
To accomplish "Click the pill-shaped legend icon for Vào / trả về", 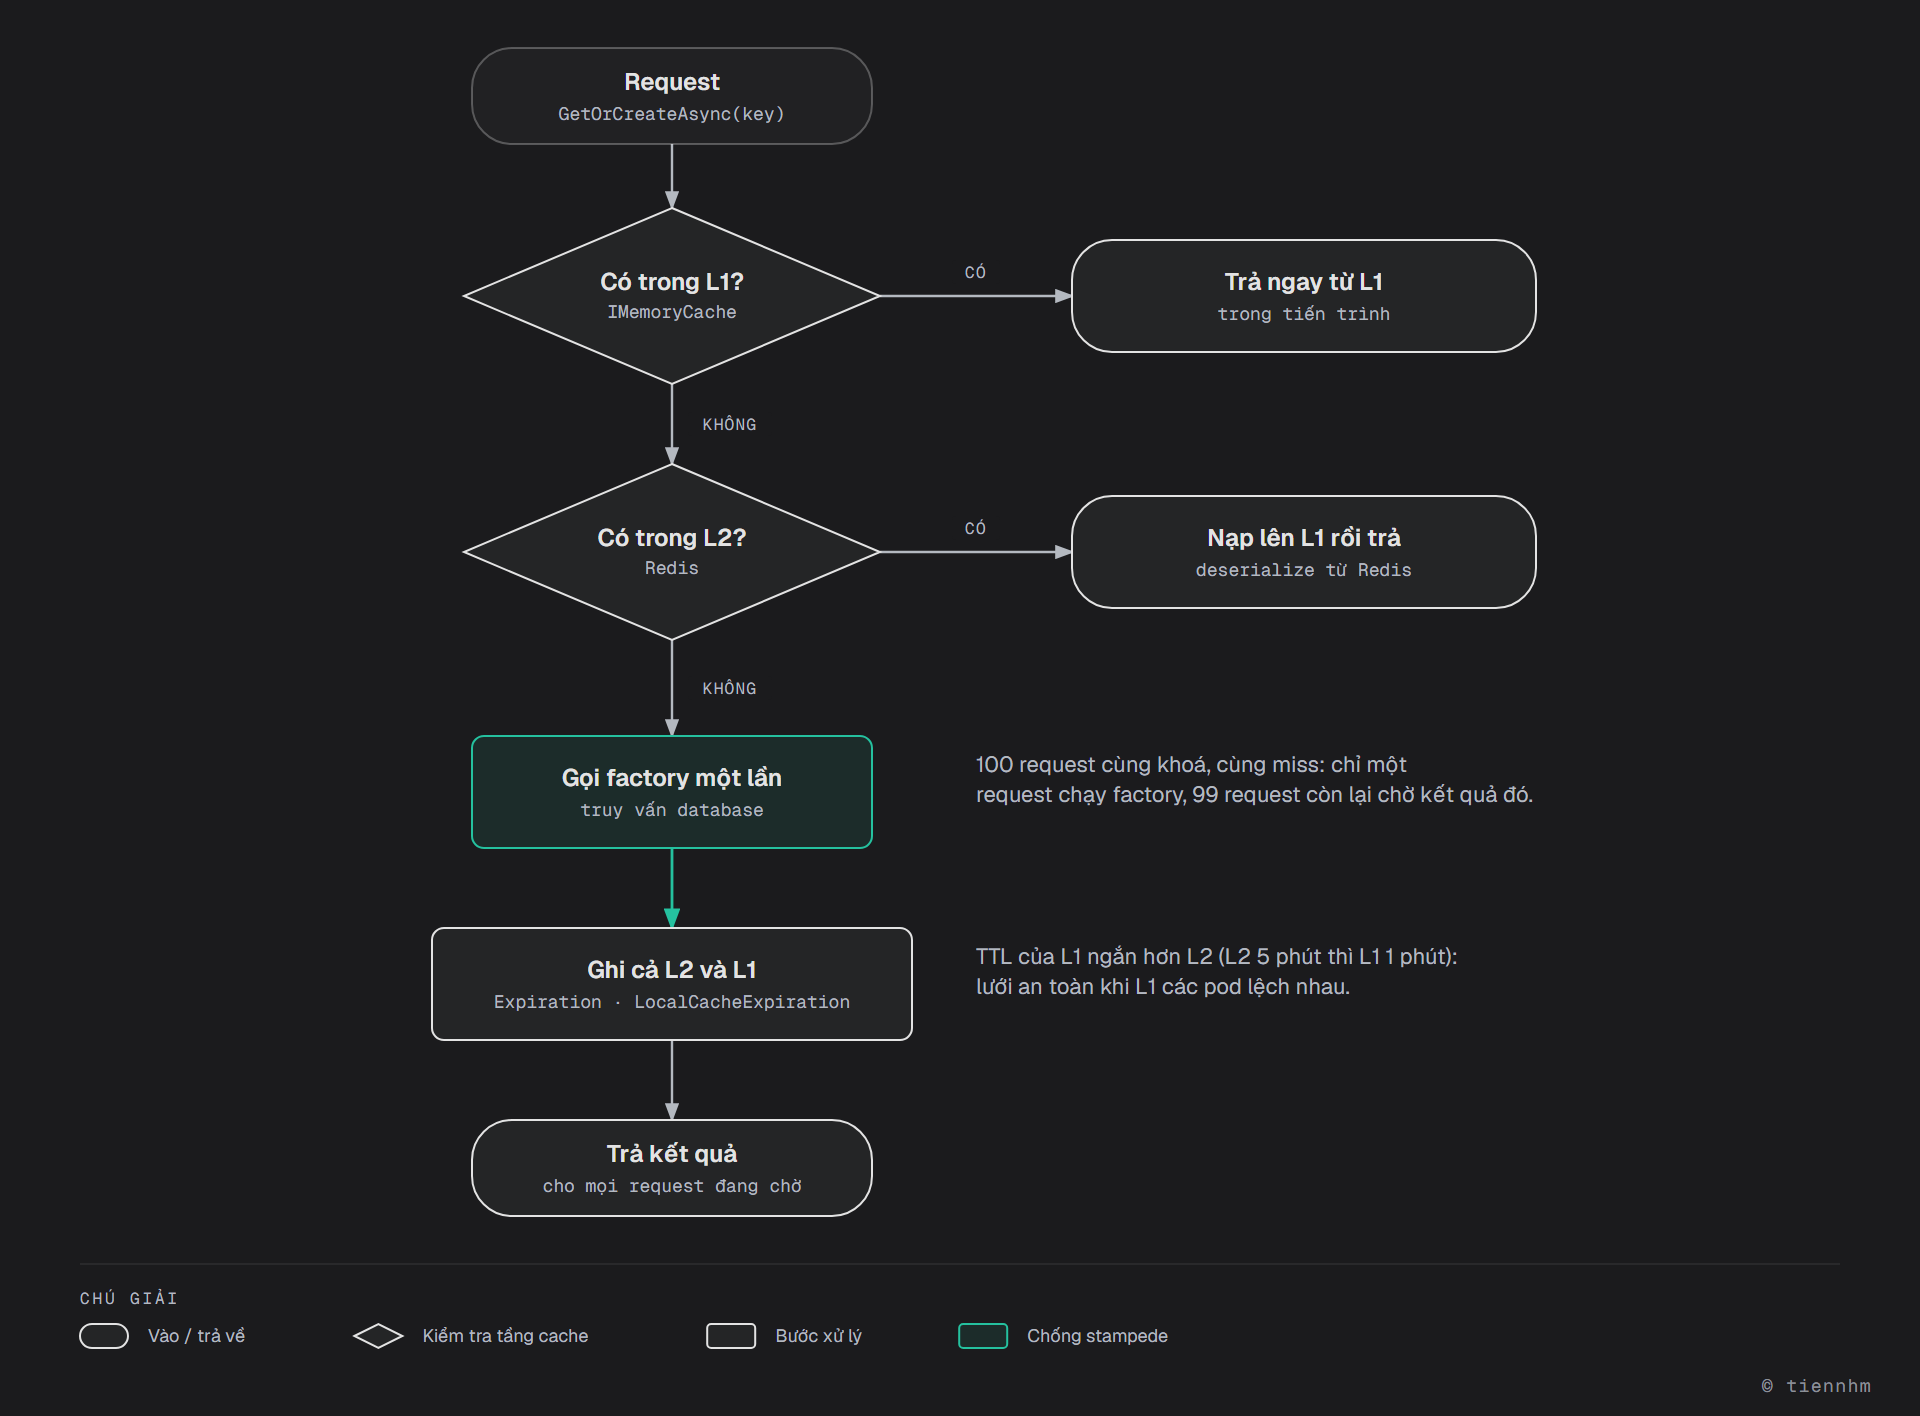I will (x=104, y=1336).
